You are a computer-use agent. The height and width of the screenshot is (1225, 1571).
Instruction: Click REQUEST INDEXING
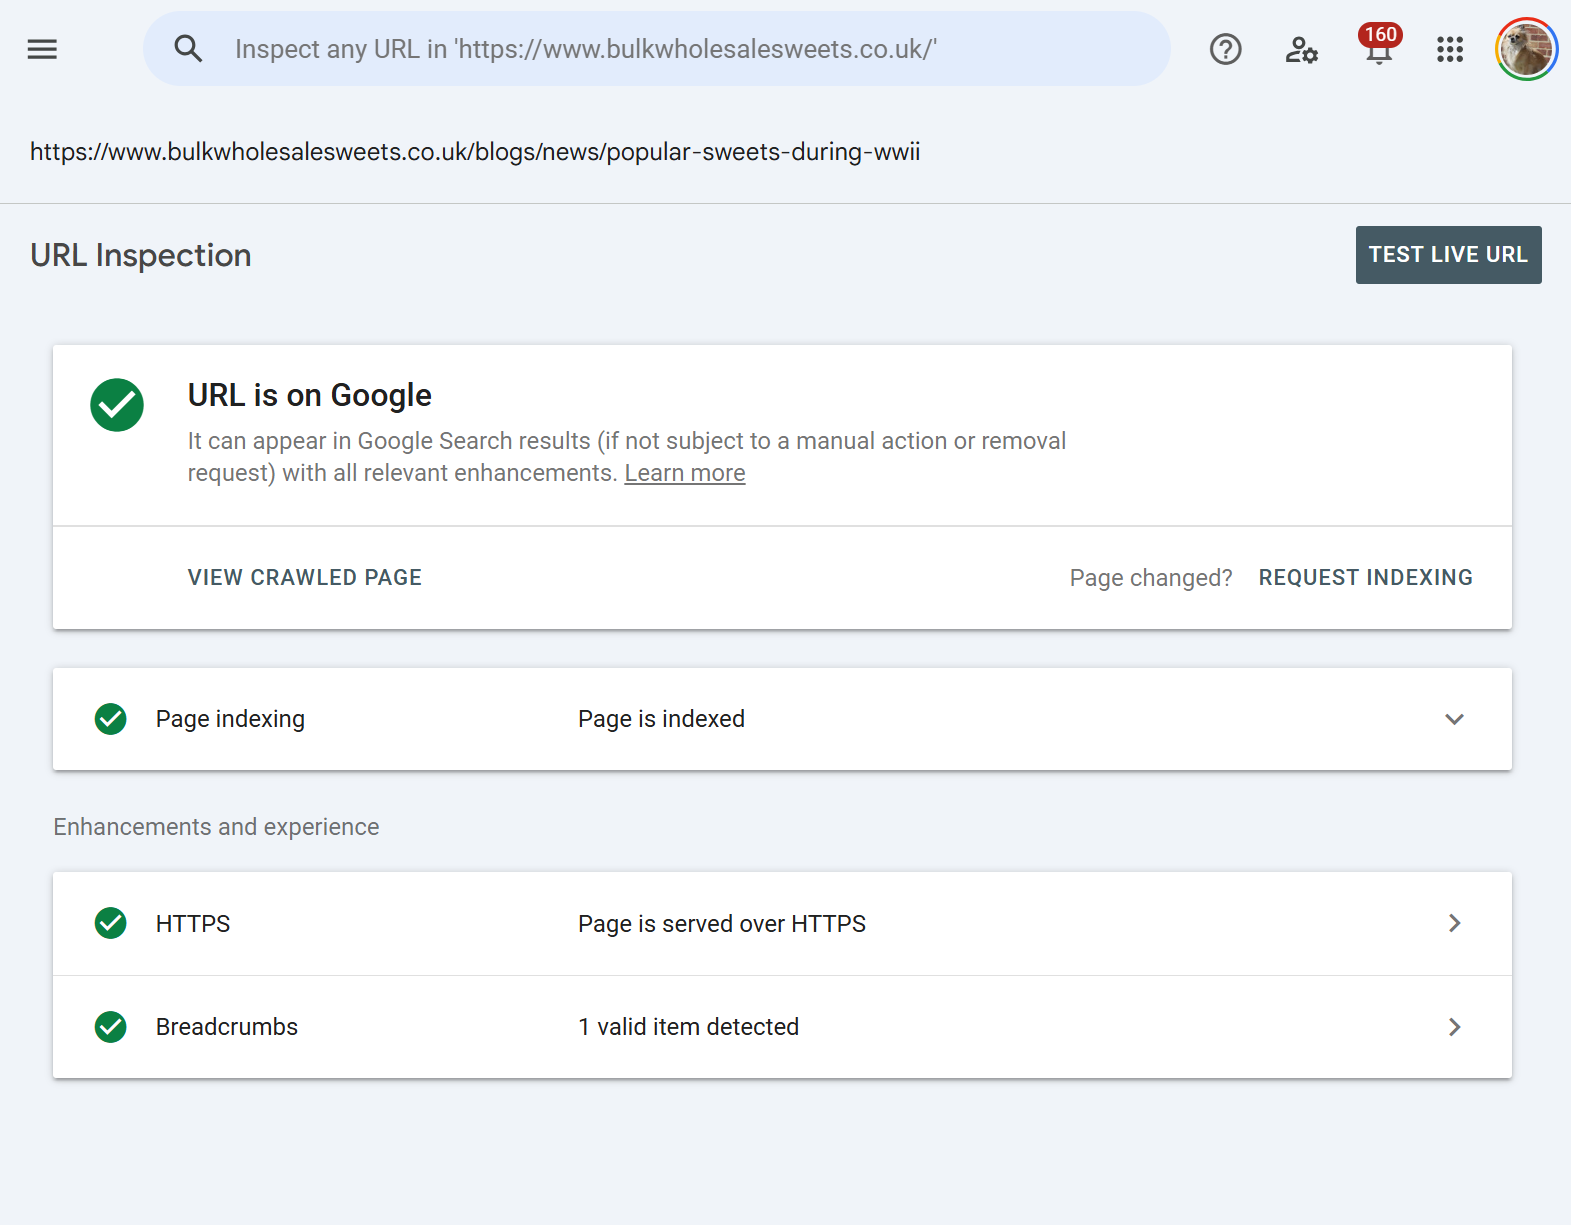(x=1365, y=578)
